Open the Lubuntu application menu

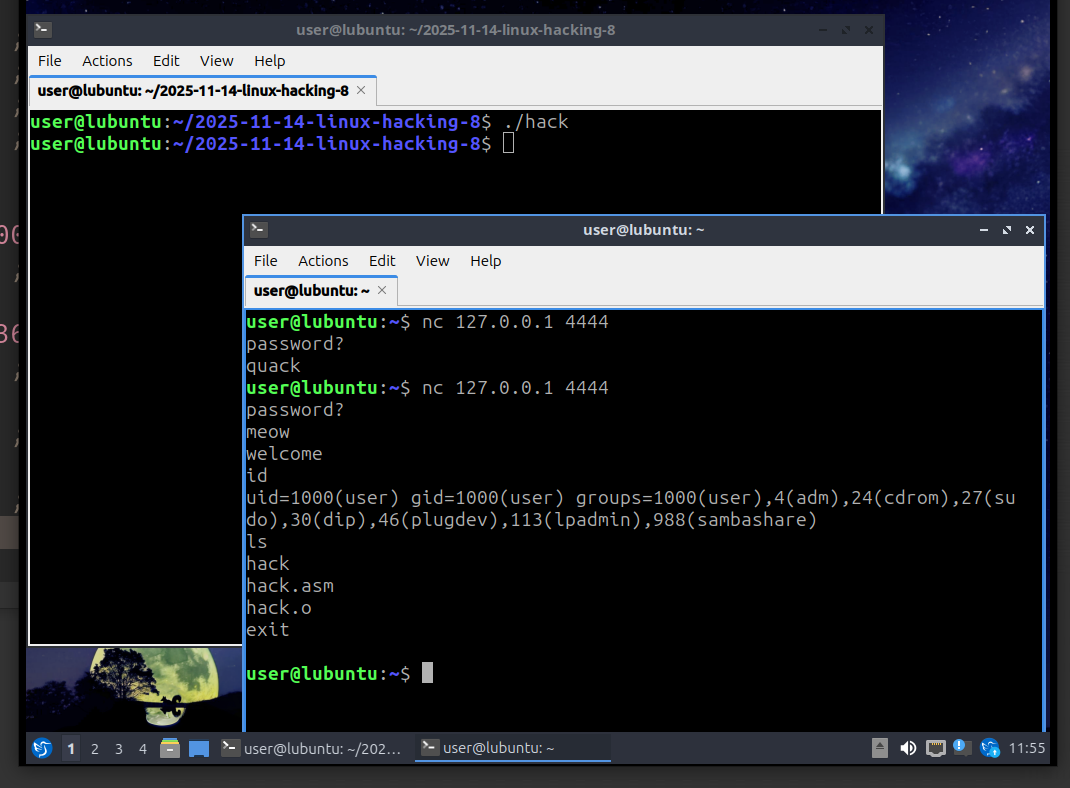41,748
